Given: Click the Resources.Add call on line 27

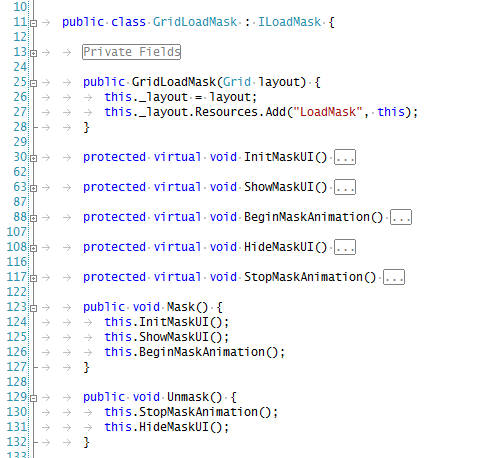Looking at the screenshot, I should point(240,112).
